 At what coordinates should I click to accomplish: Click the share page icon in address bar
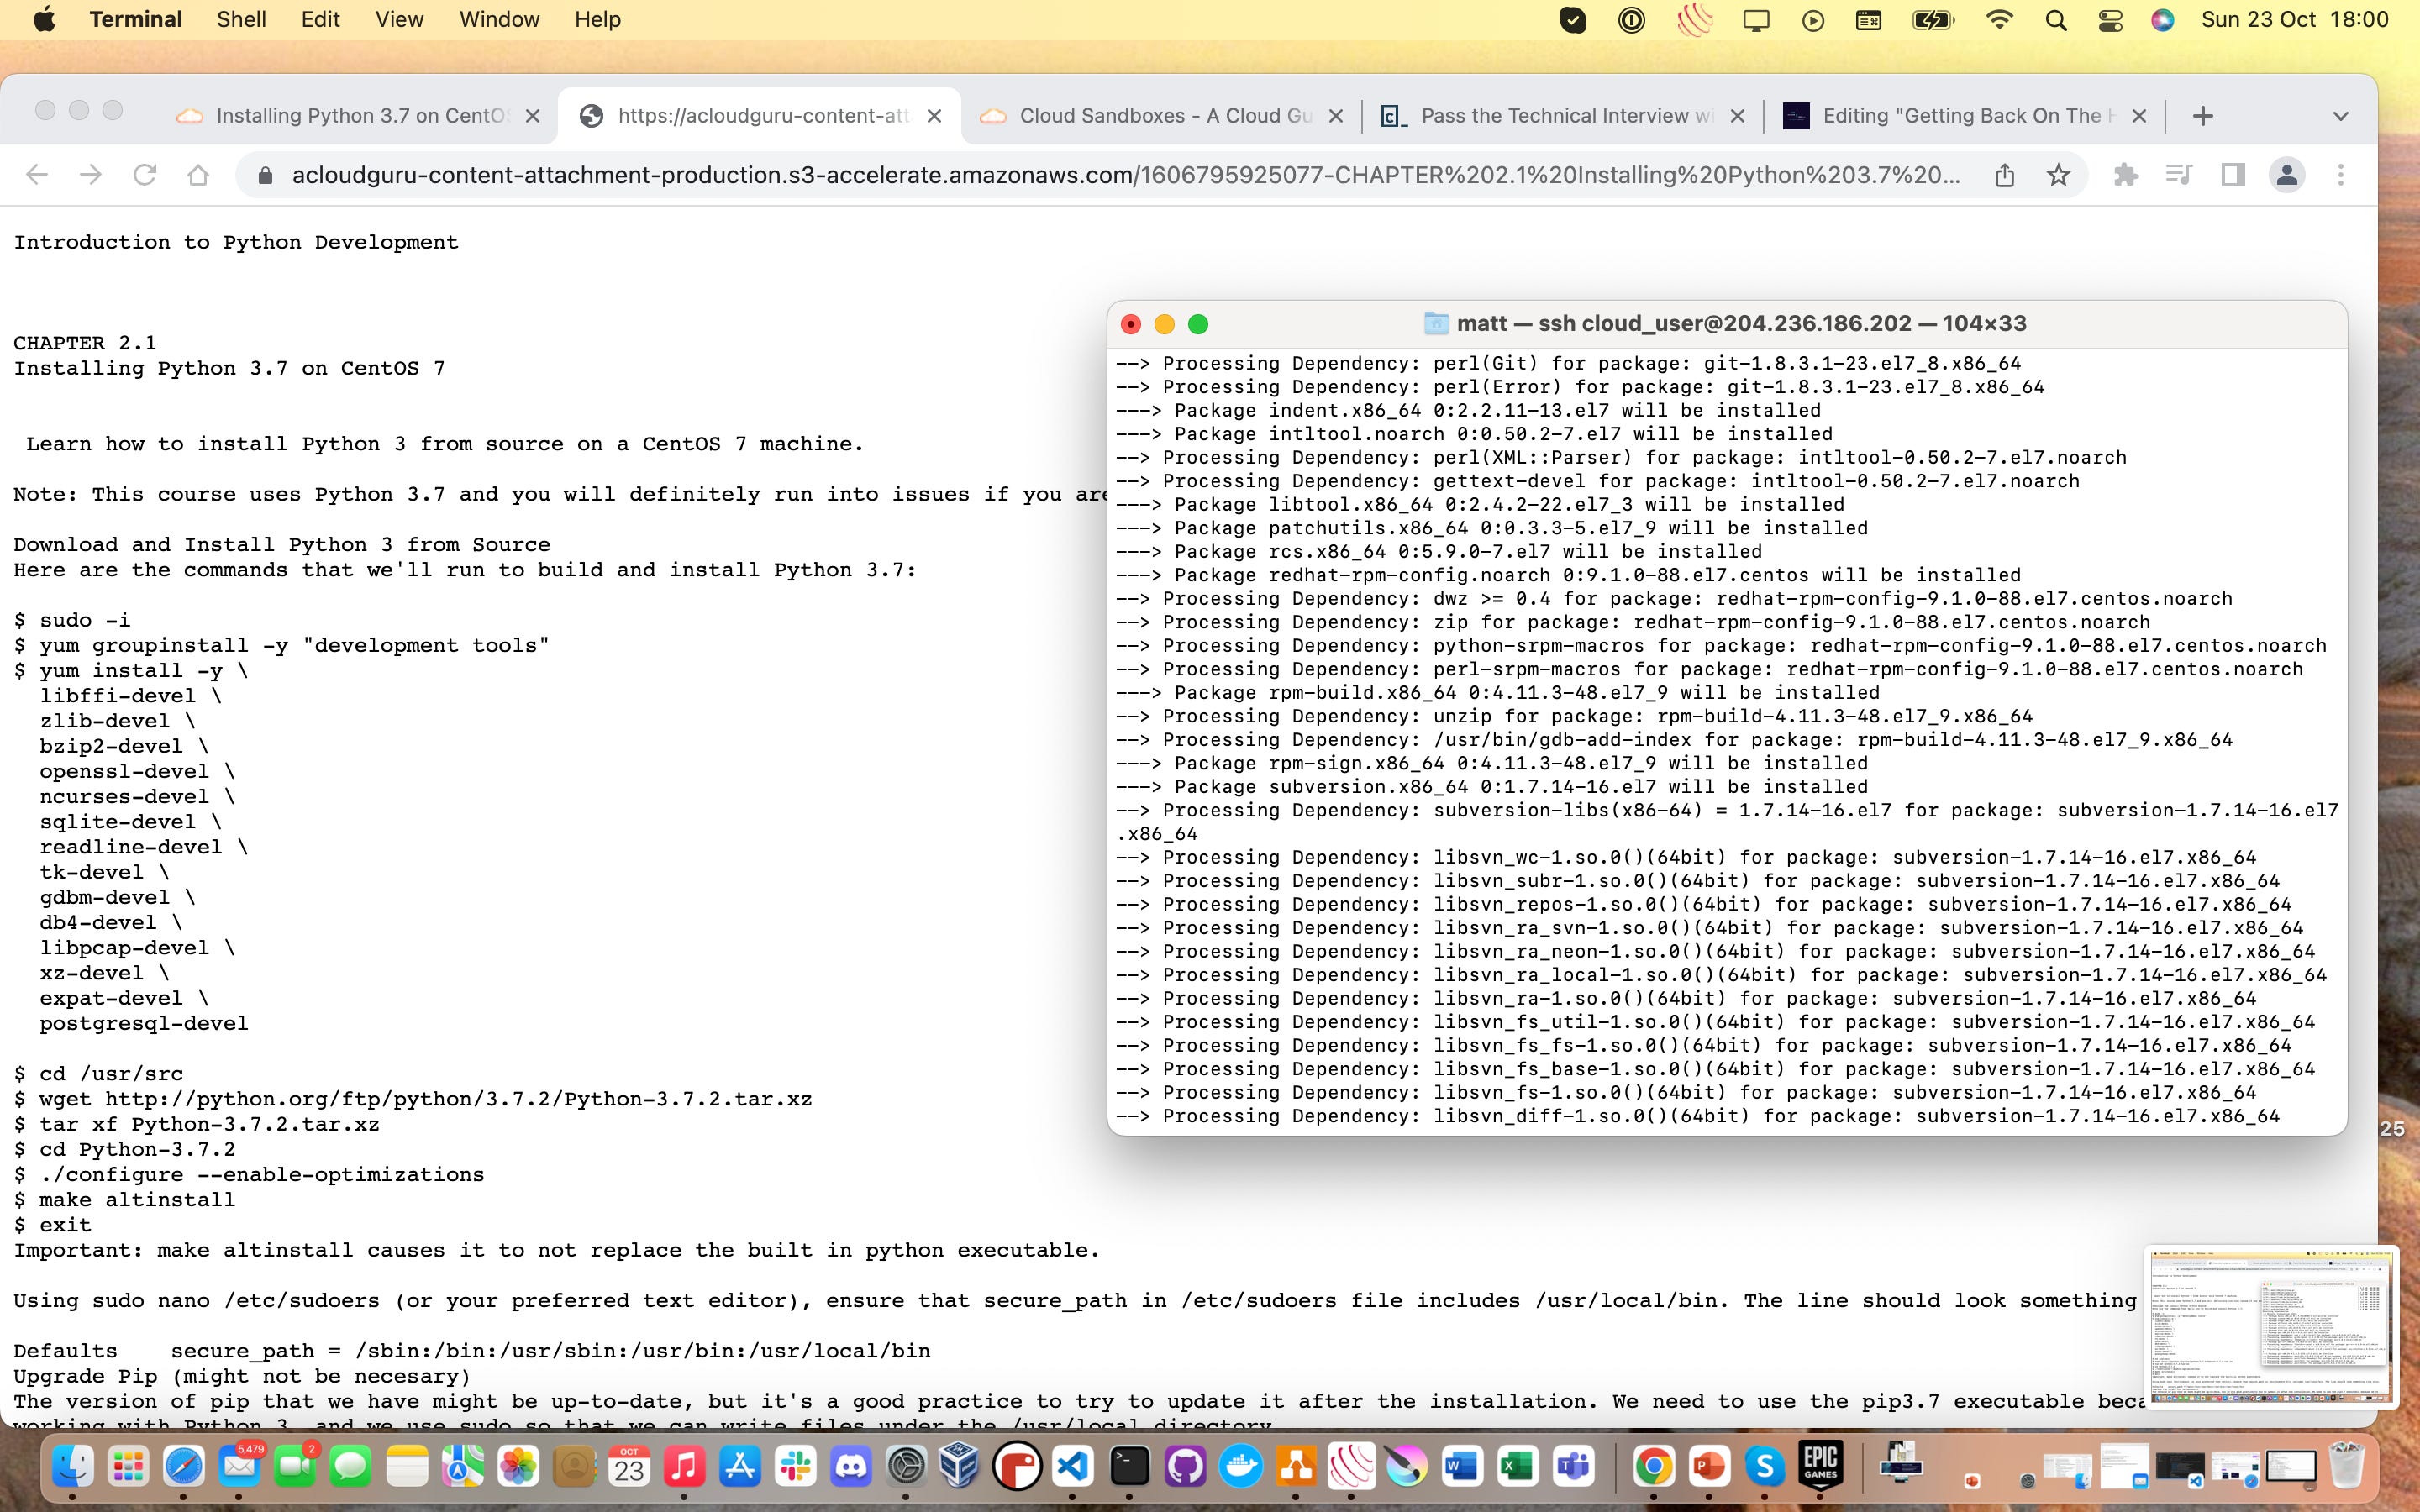(x=2004, y=175)
